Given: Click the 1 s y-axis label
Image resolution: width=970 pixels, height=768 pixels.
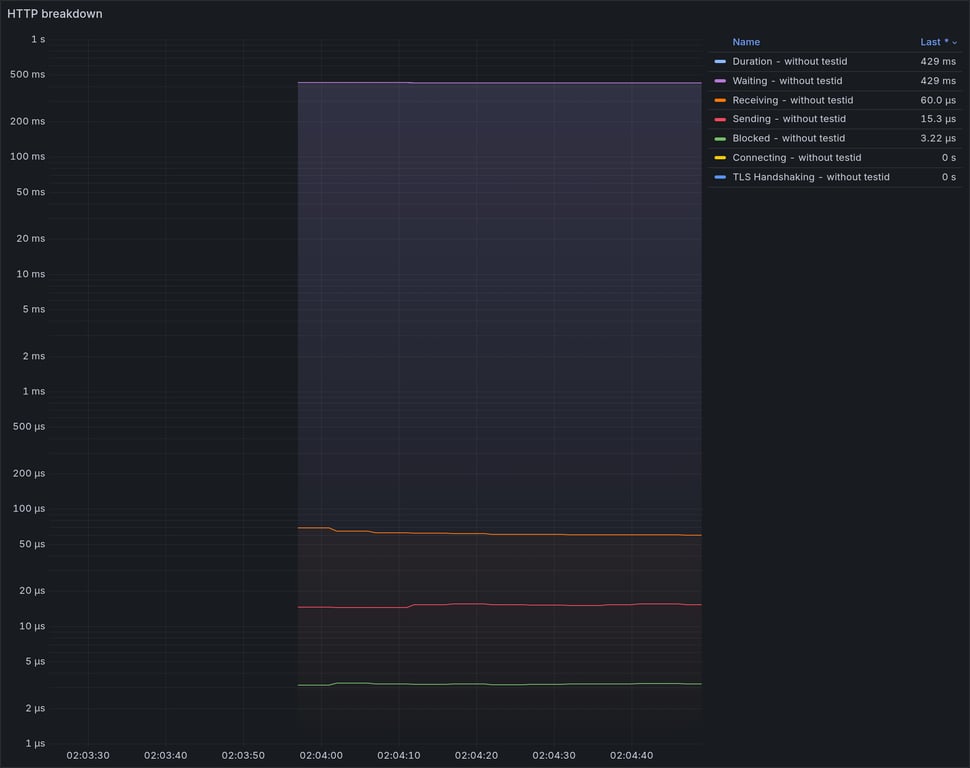Looking at the screenshot, I should pyautogui.click(x=38, y=39).
